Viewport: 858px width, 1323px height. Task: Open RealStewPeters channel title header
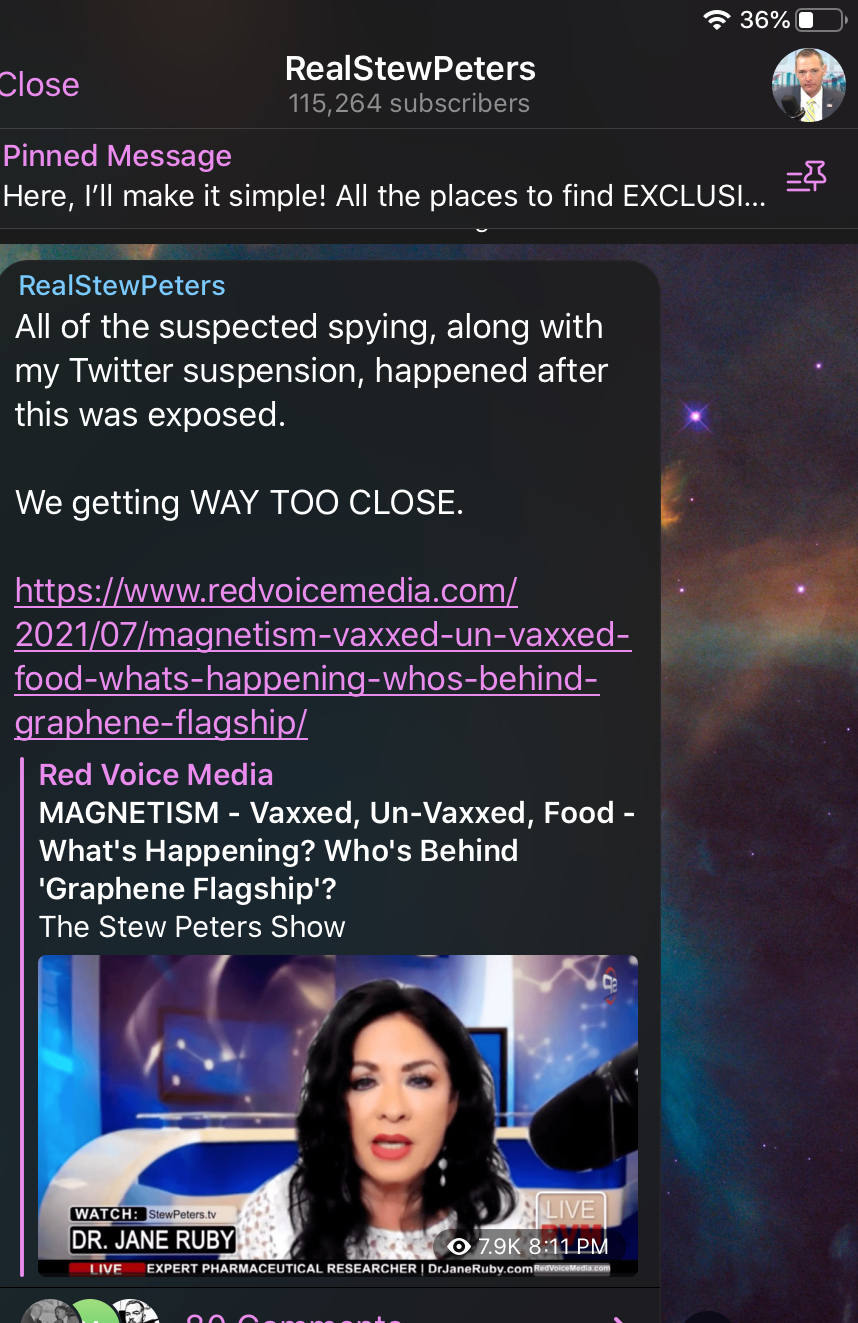click(410, 68)
